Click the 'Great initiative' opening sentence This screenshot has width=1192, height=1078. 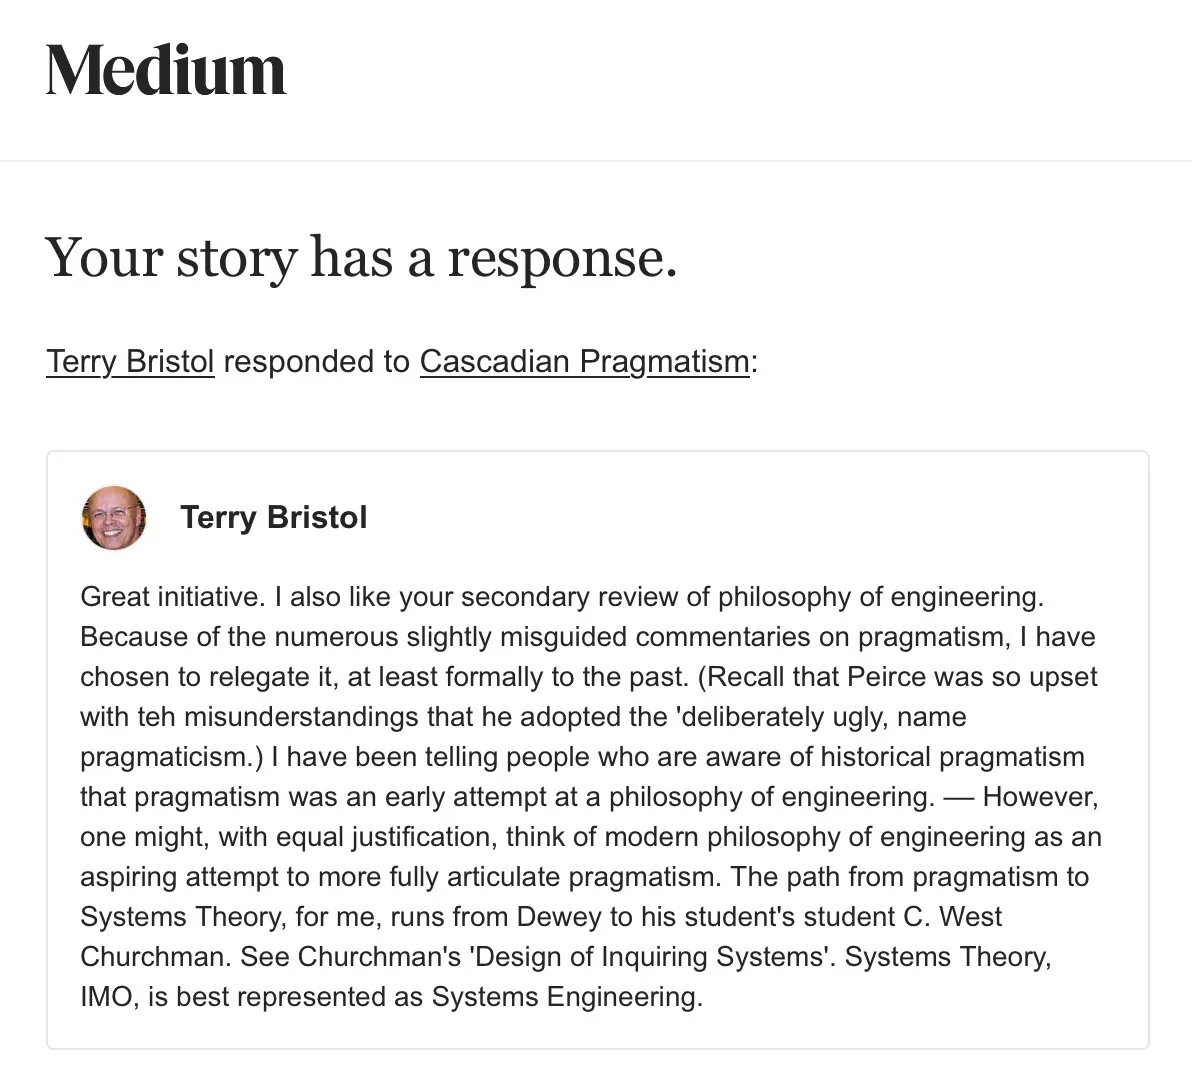point(171,597)
